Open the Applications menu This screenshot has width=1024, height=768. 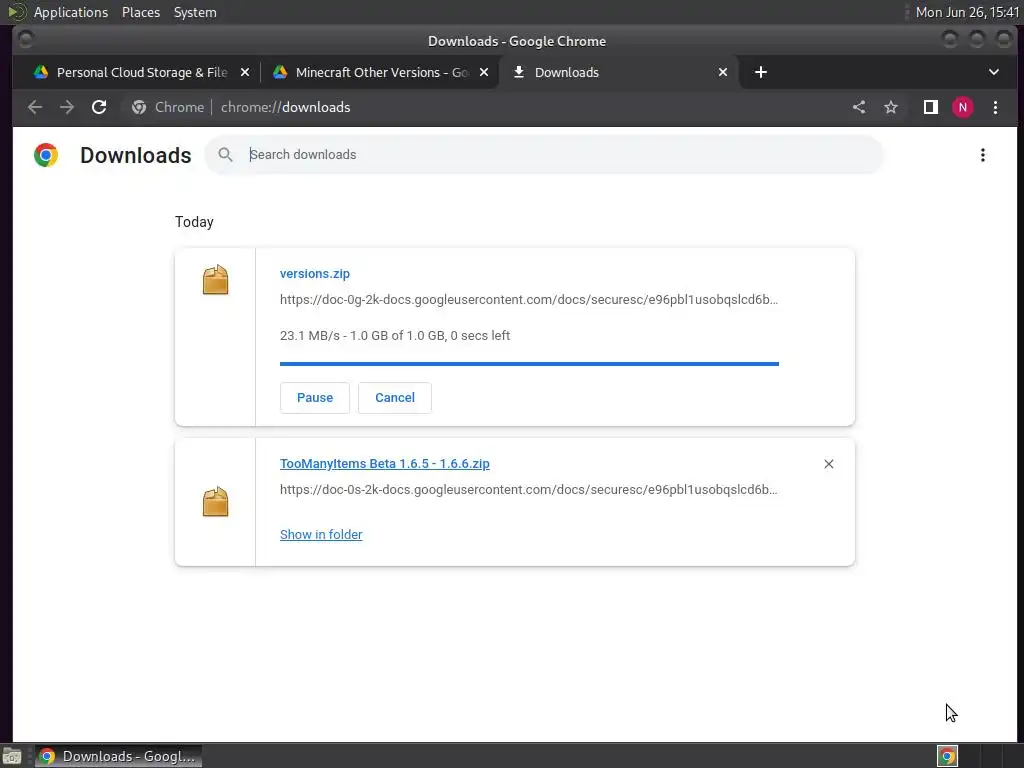pyautogui.click(x=71, y=12)
